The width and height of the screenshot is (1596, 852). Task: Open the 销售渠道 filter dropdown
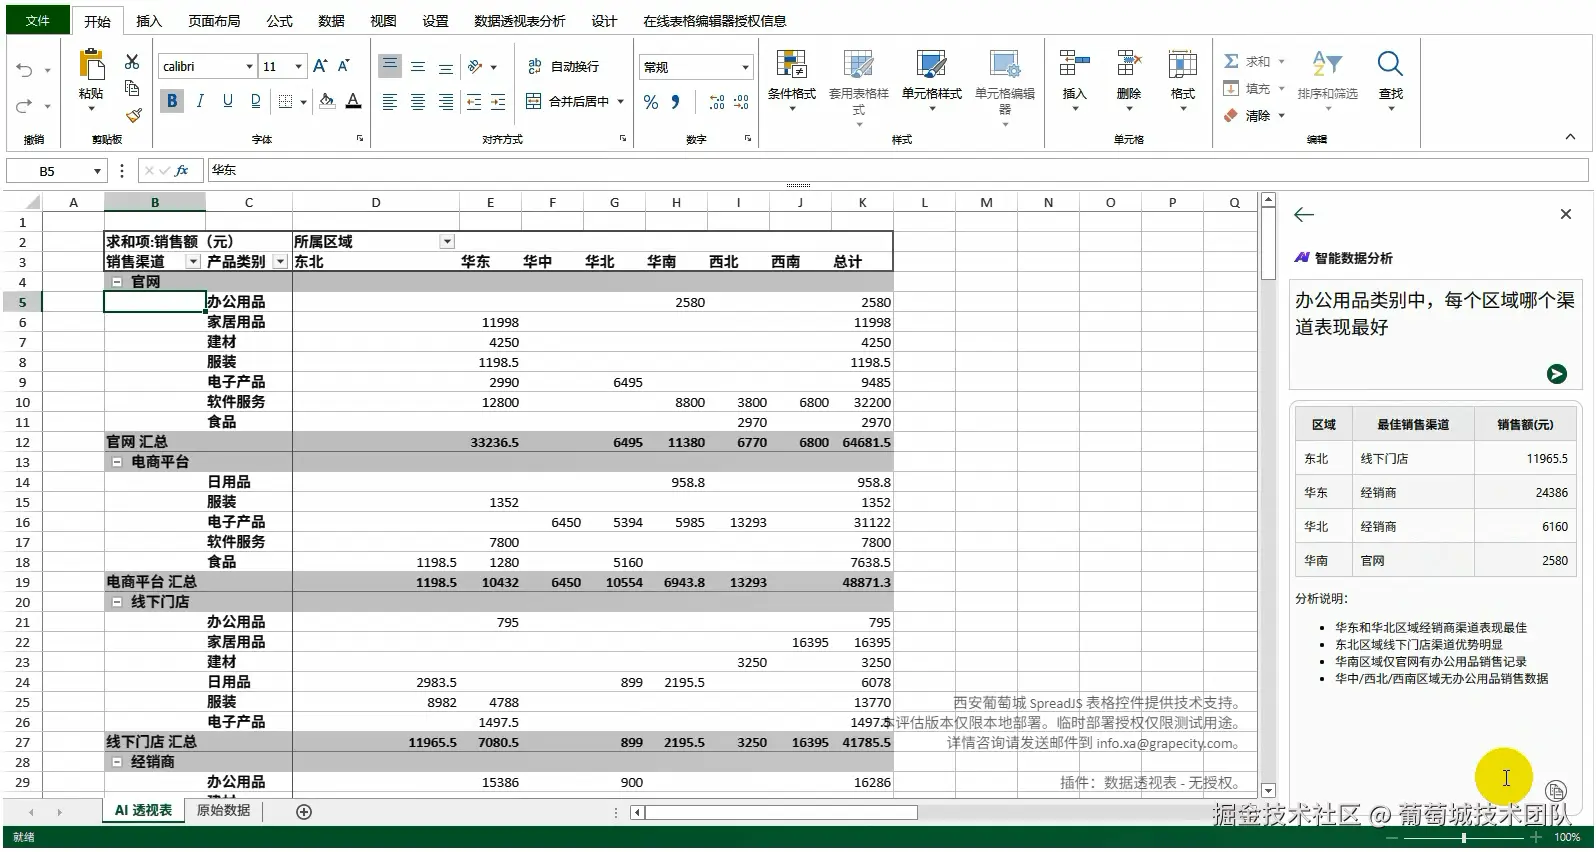tap(193, 262)
